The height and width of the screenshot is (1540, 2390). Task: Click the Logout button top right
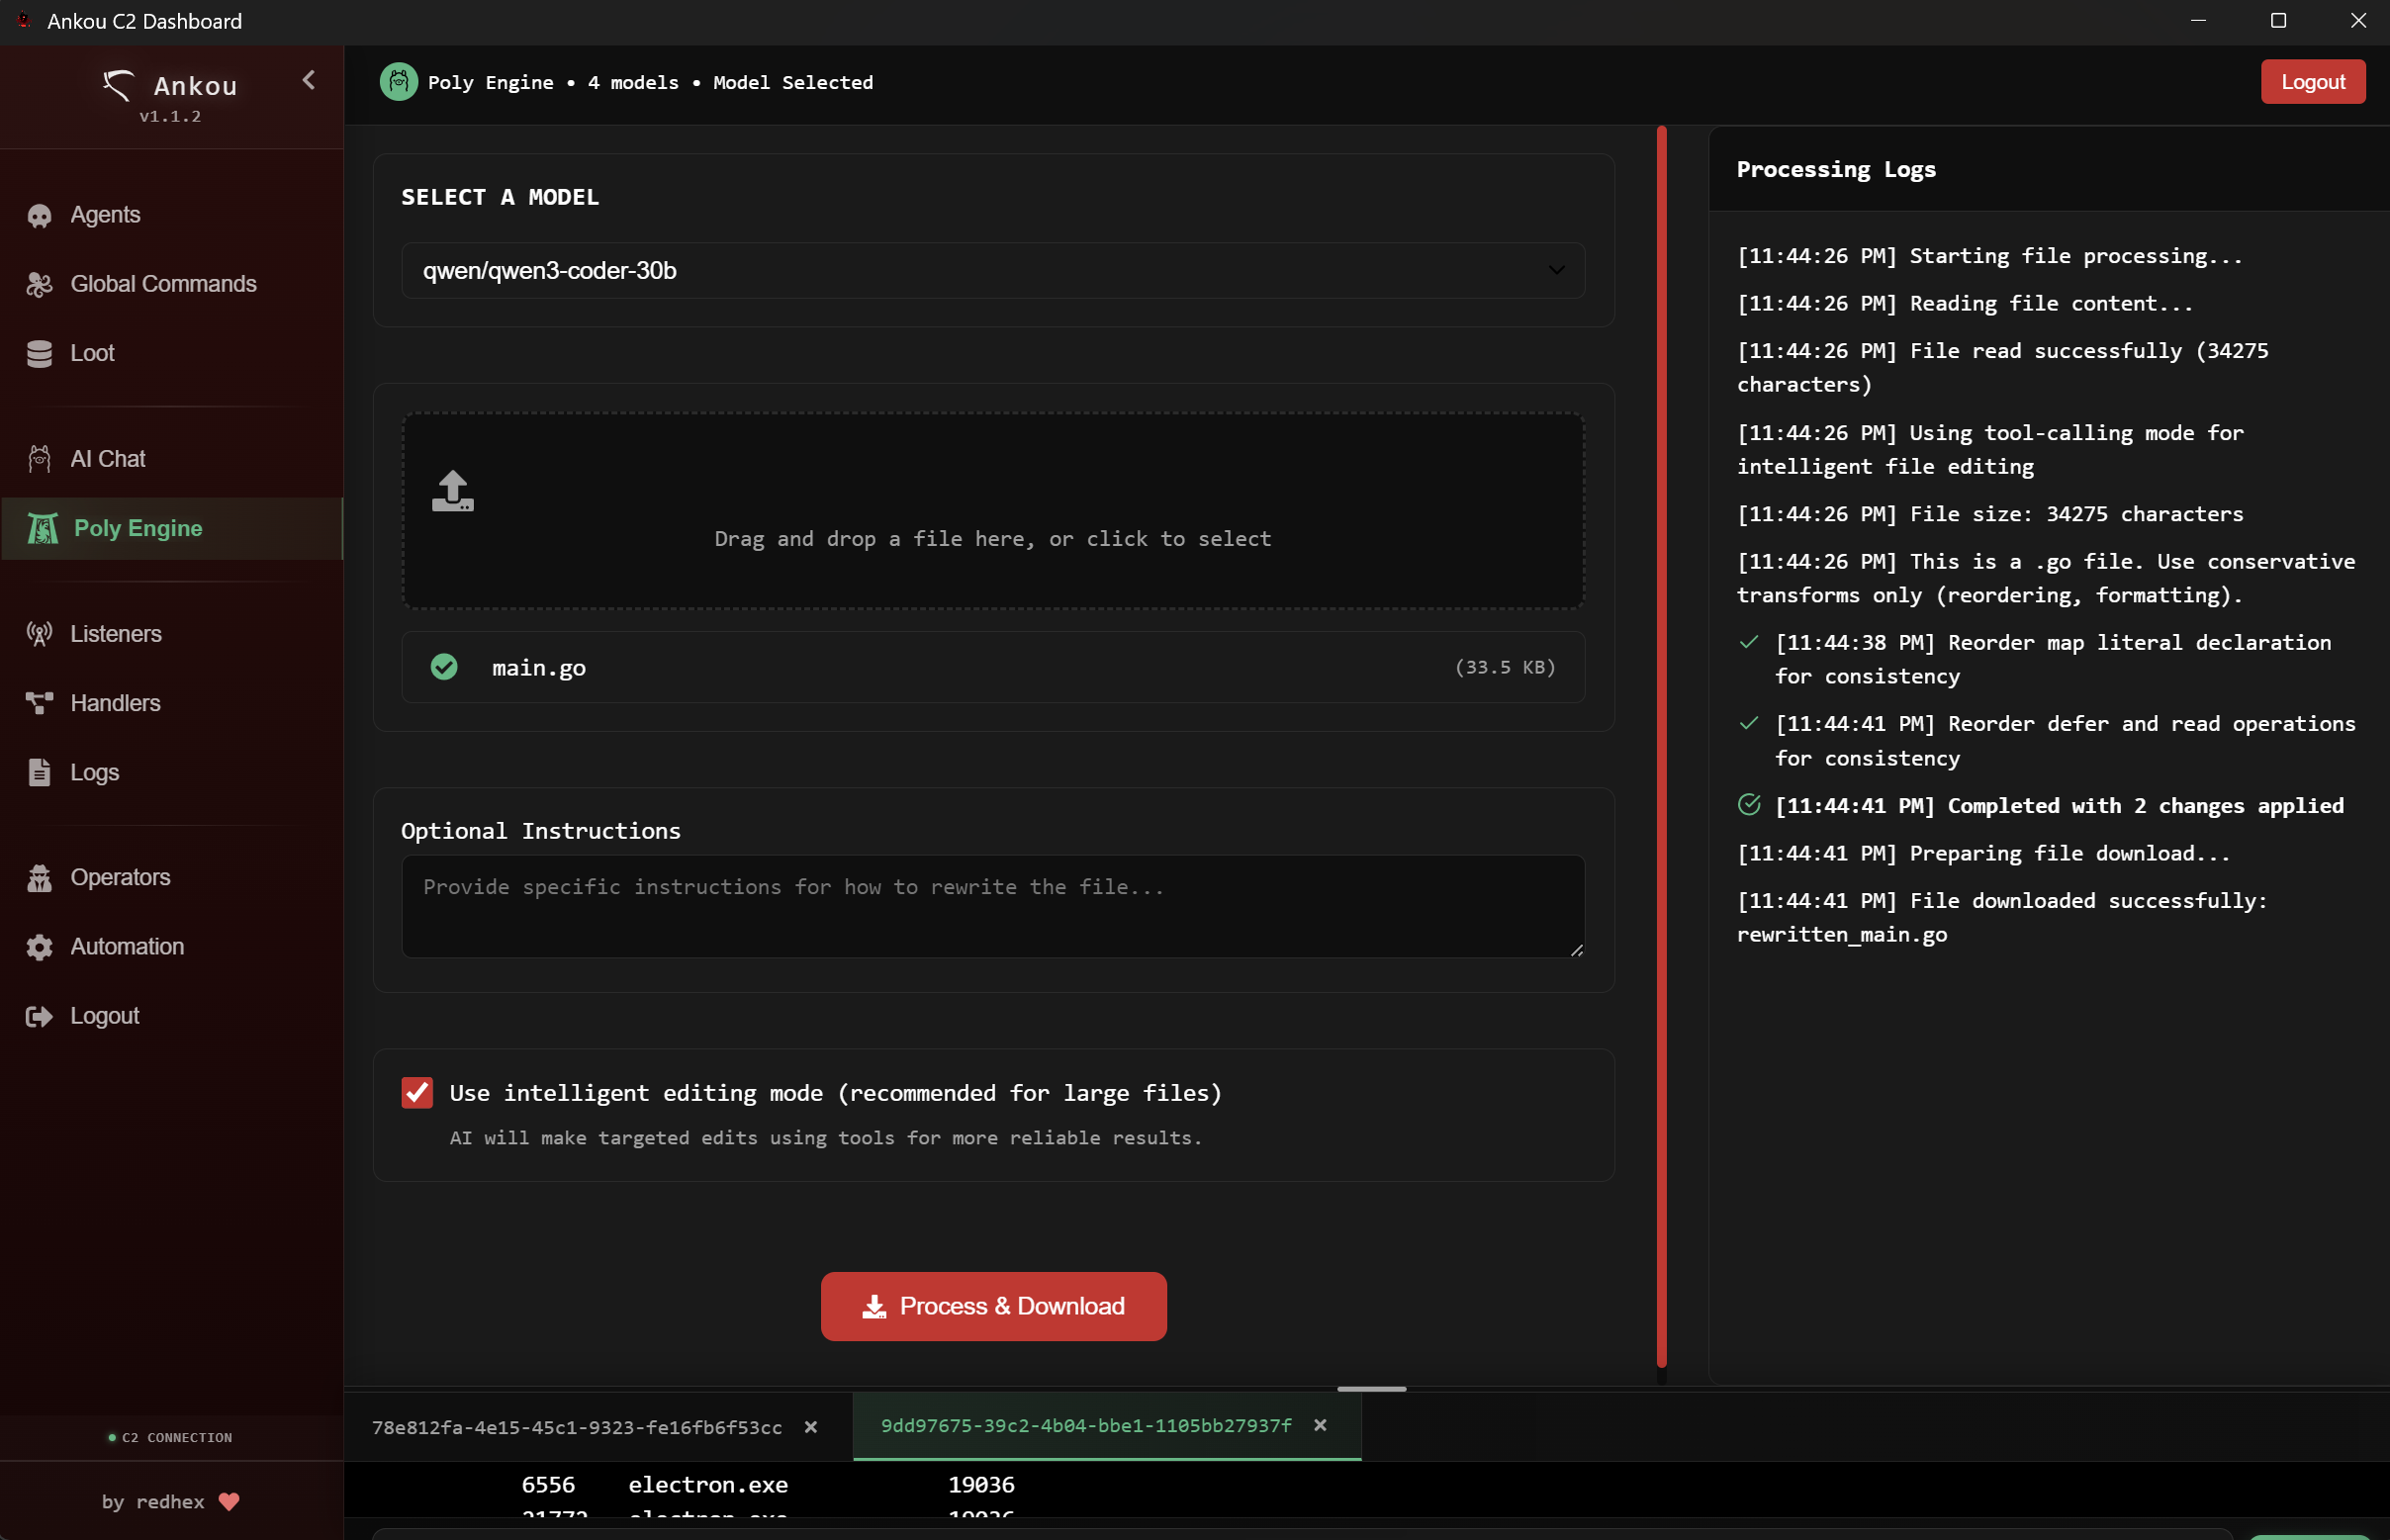(x=2312, y=81)
